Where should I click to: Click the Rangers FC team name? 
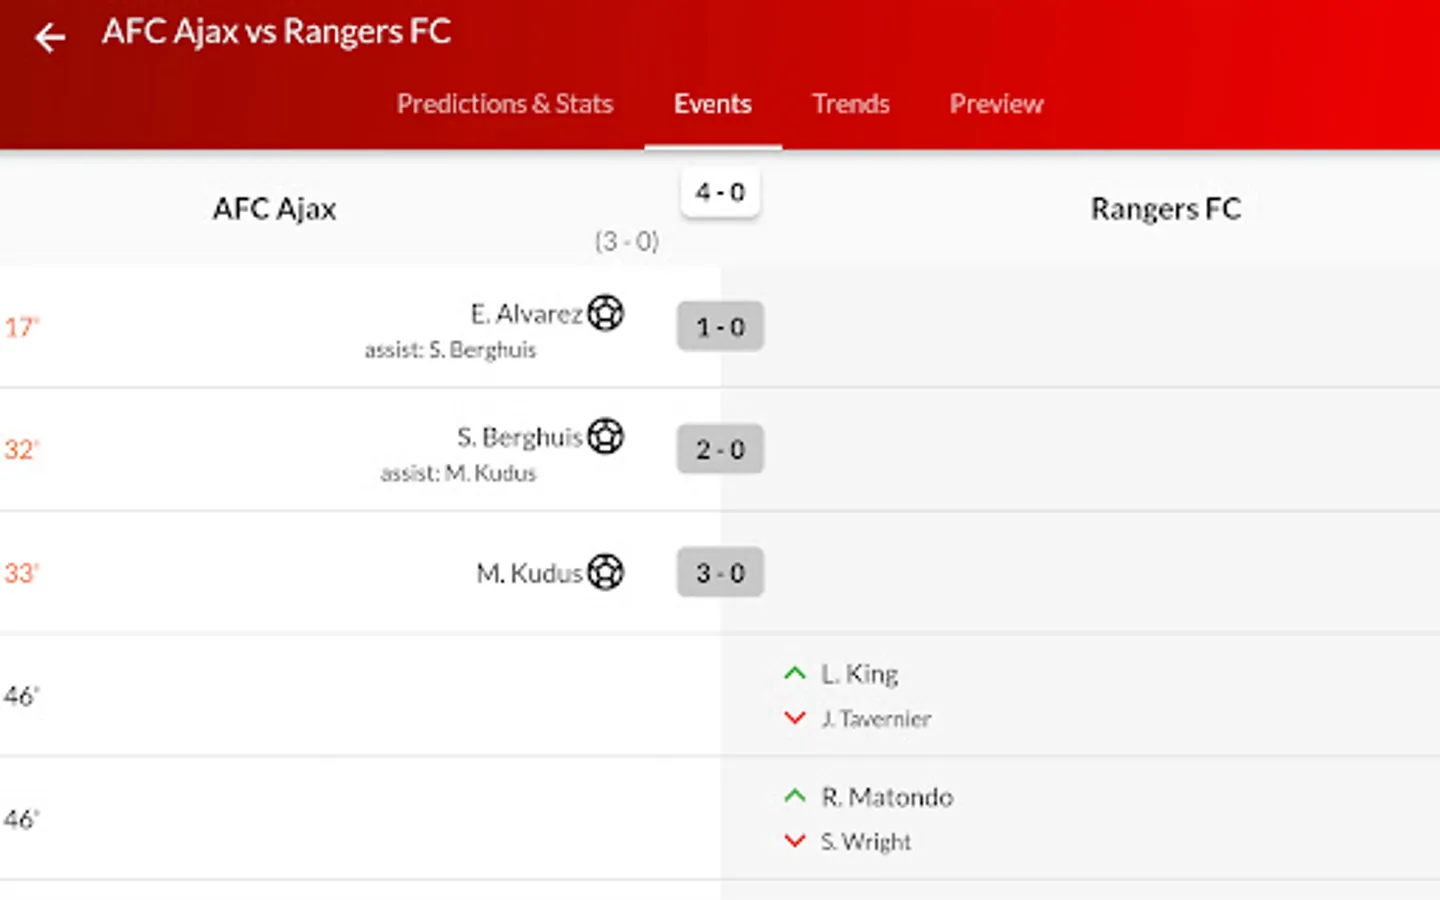1165,209
